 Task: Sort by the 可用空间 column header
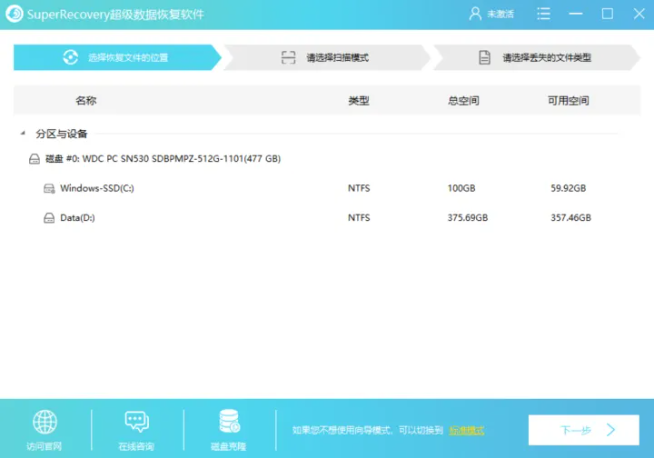pyautogui.click(x=568, y=101)
